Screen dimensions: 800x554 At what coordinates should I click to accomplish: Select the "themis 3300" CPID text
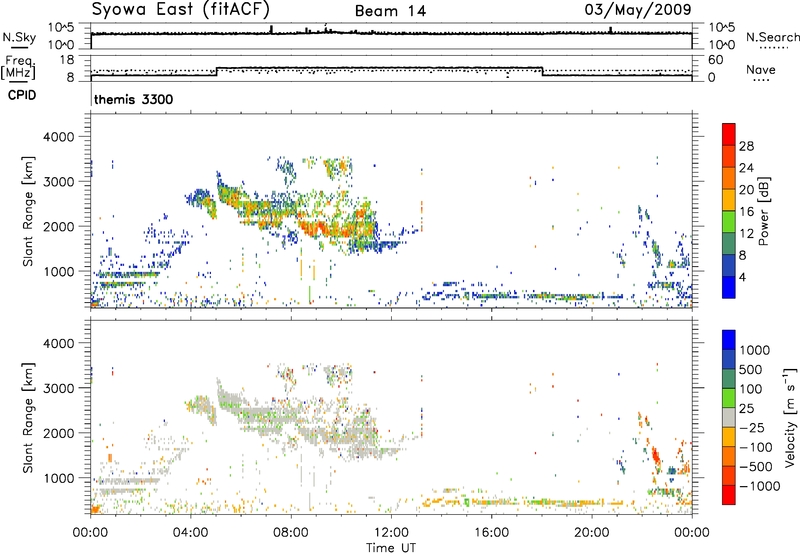pyautogui.click(x=134, y=99)
